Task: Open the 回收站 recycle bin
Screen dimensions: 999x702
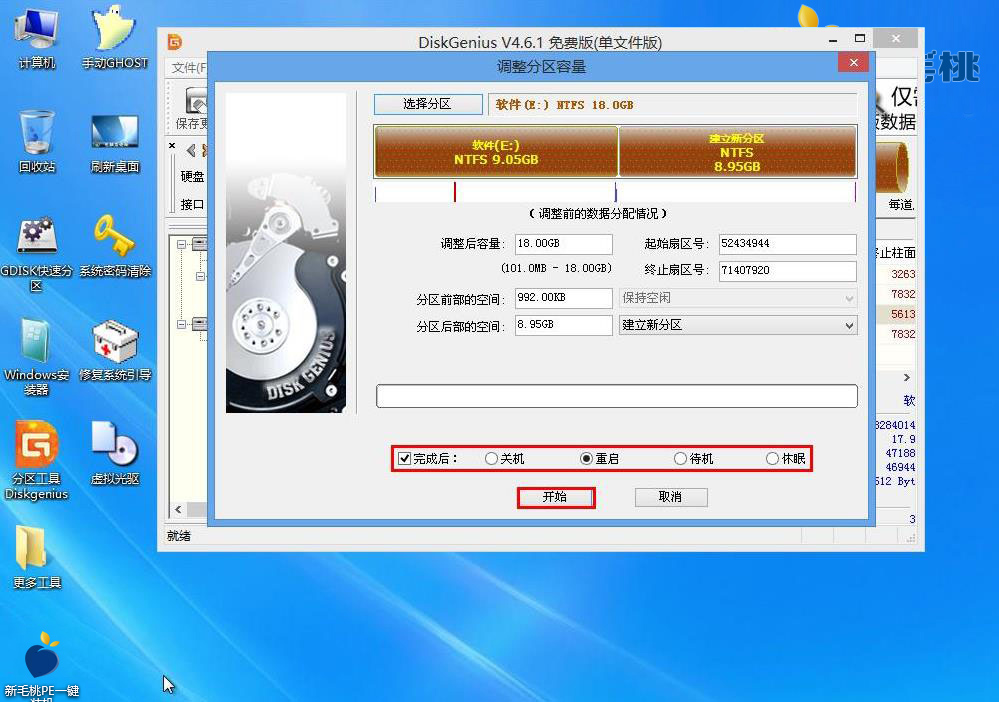Action: tap(36, 141)
